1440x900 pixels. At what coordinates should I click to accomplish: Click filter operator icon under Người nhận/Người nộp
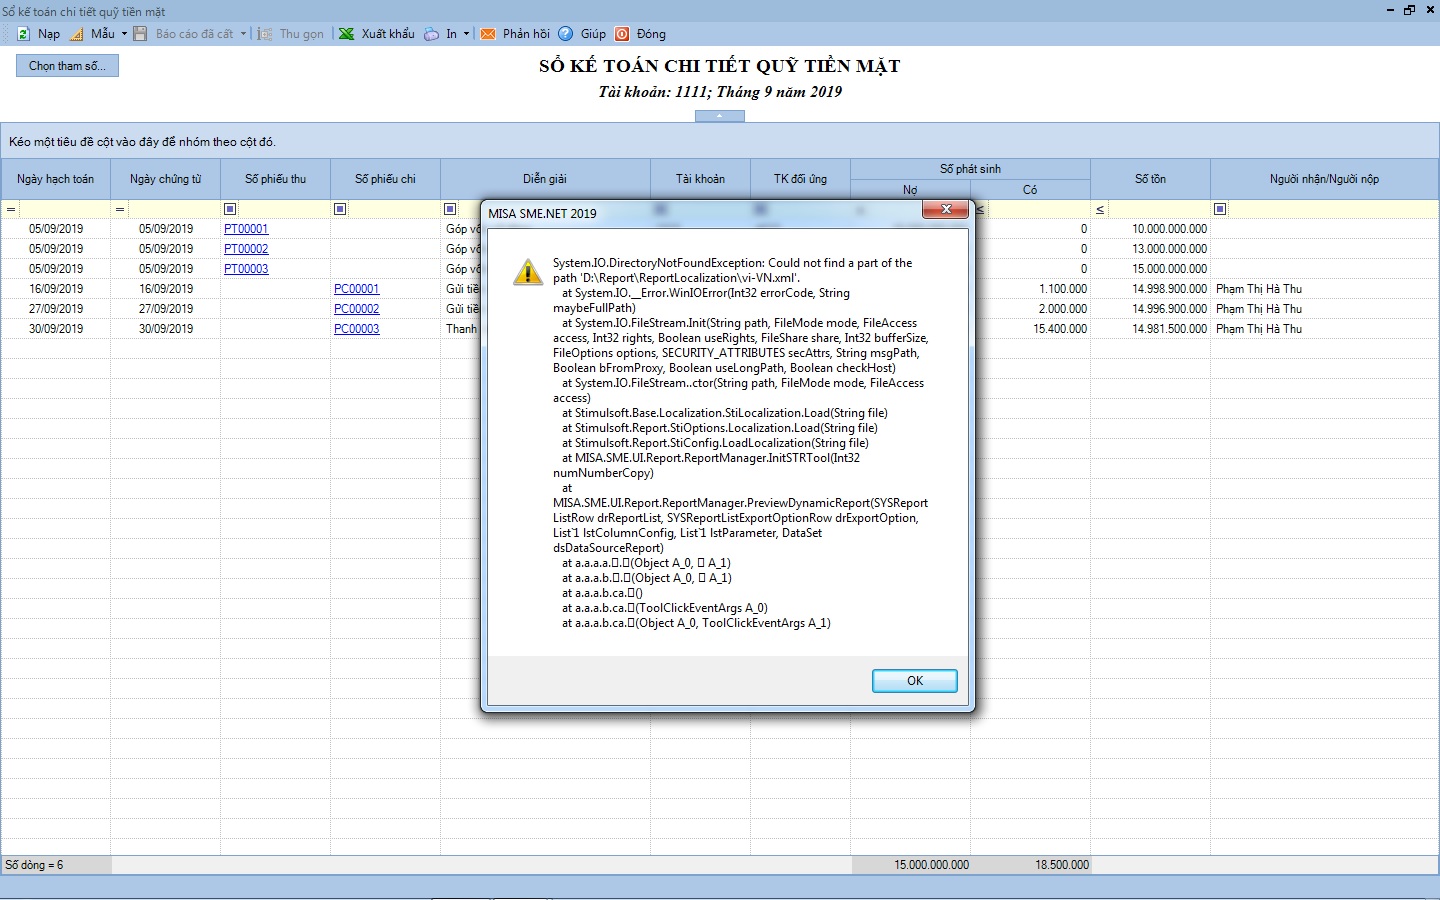[1220, 209]
